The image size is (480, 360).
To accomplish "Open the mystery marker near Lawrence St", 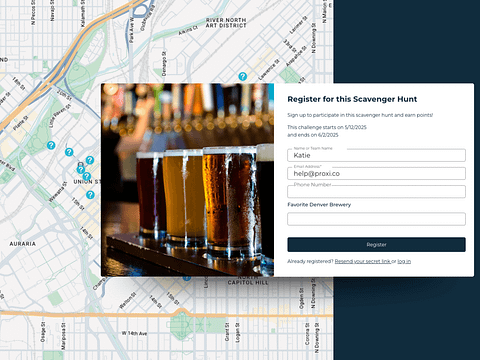I will tap(243, 76).
